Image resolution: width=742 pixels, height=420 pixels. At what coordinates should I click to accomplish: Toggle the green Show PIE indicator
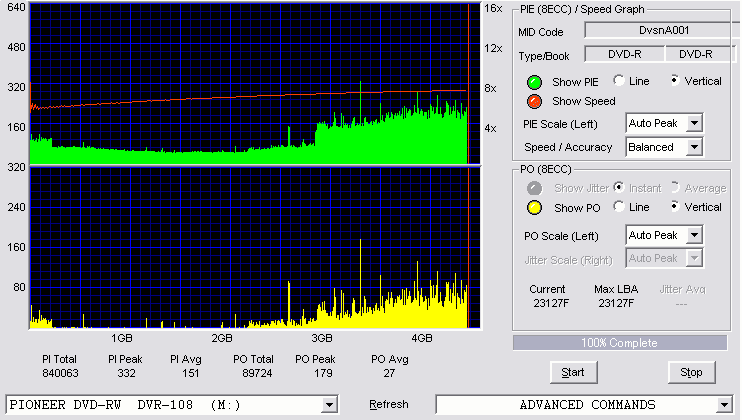[x=534, y=82]
